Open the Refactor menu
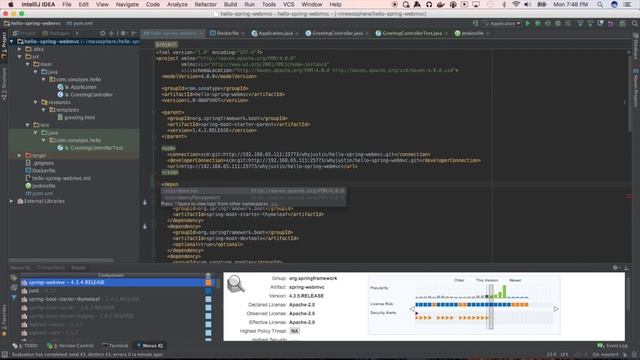640x360 pixels. click(205, 4)
